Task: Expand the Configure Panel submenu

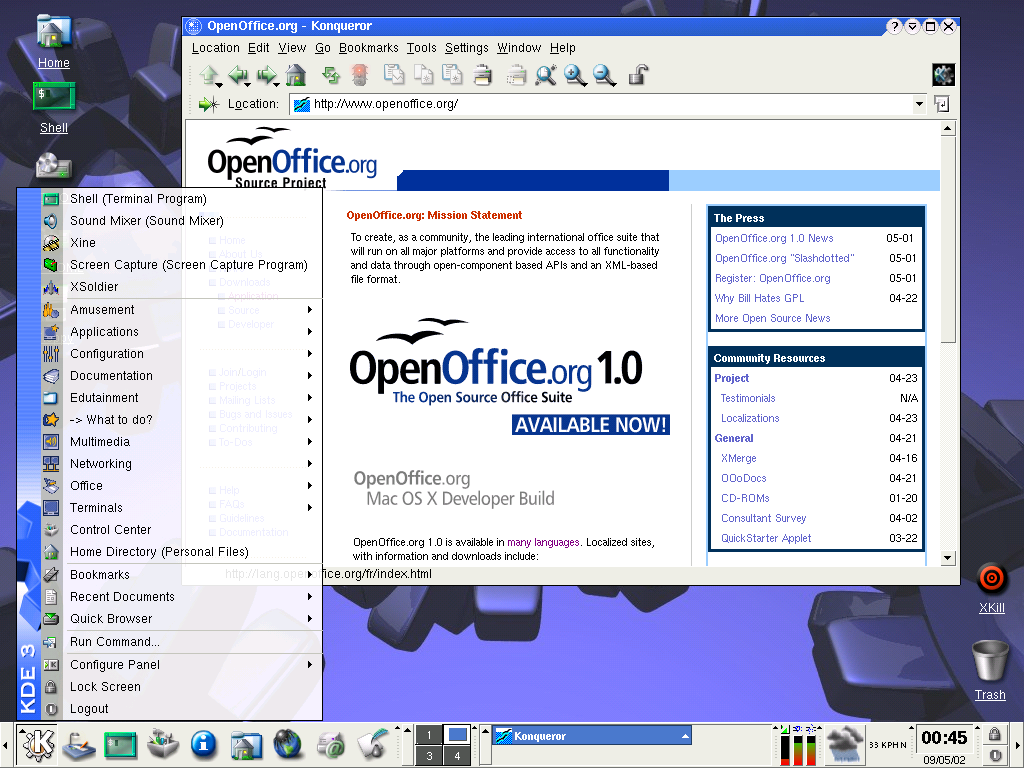Action: click(182, 665)
